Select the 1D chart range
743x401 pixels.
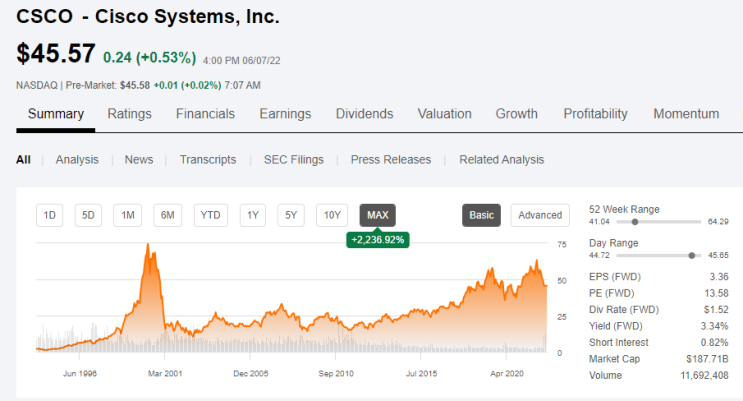pyautogui.click(x=50, y=215)
